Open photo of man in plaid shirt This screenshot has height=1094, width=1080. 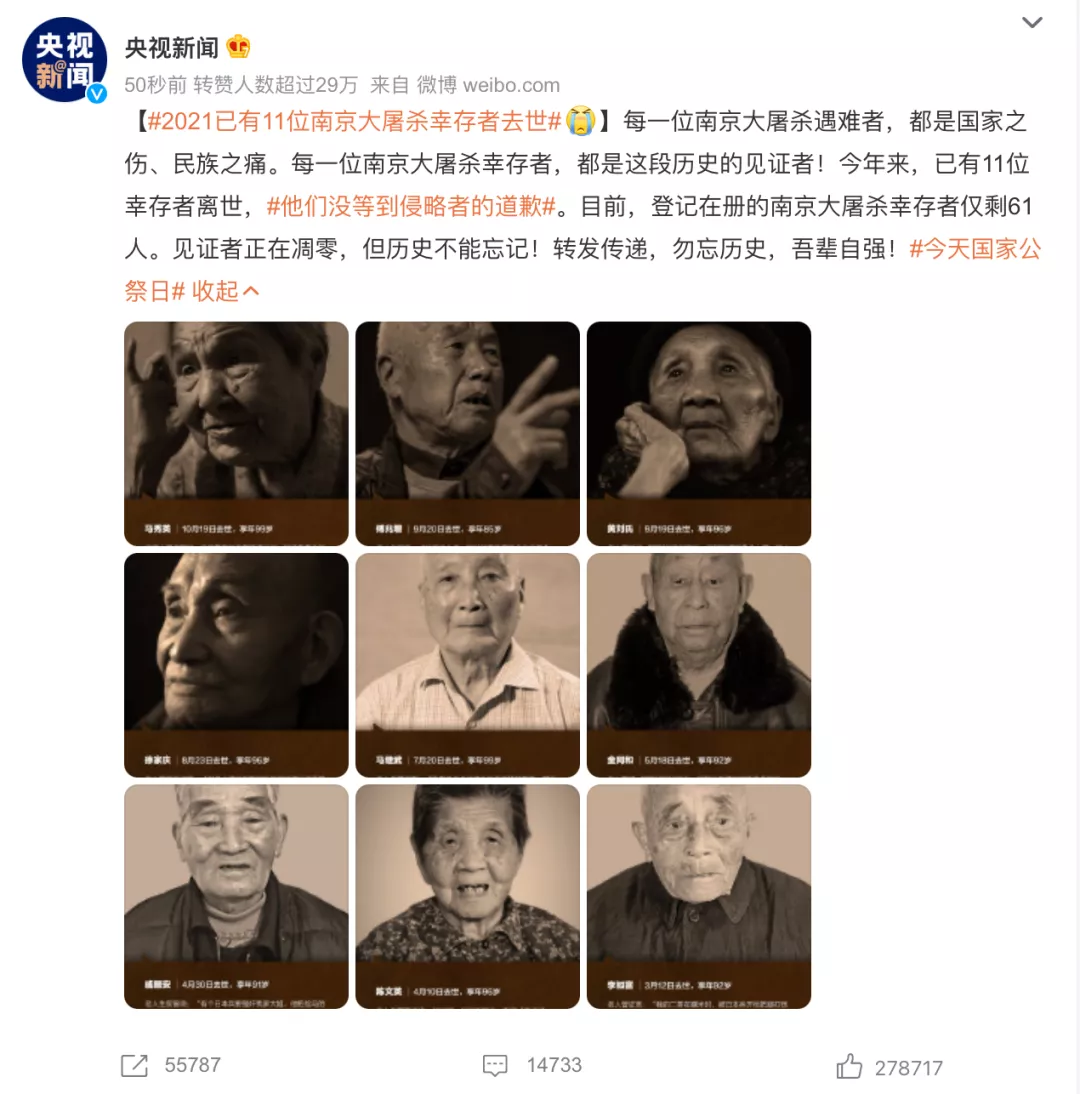[x=467, y=665]
